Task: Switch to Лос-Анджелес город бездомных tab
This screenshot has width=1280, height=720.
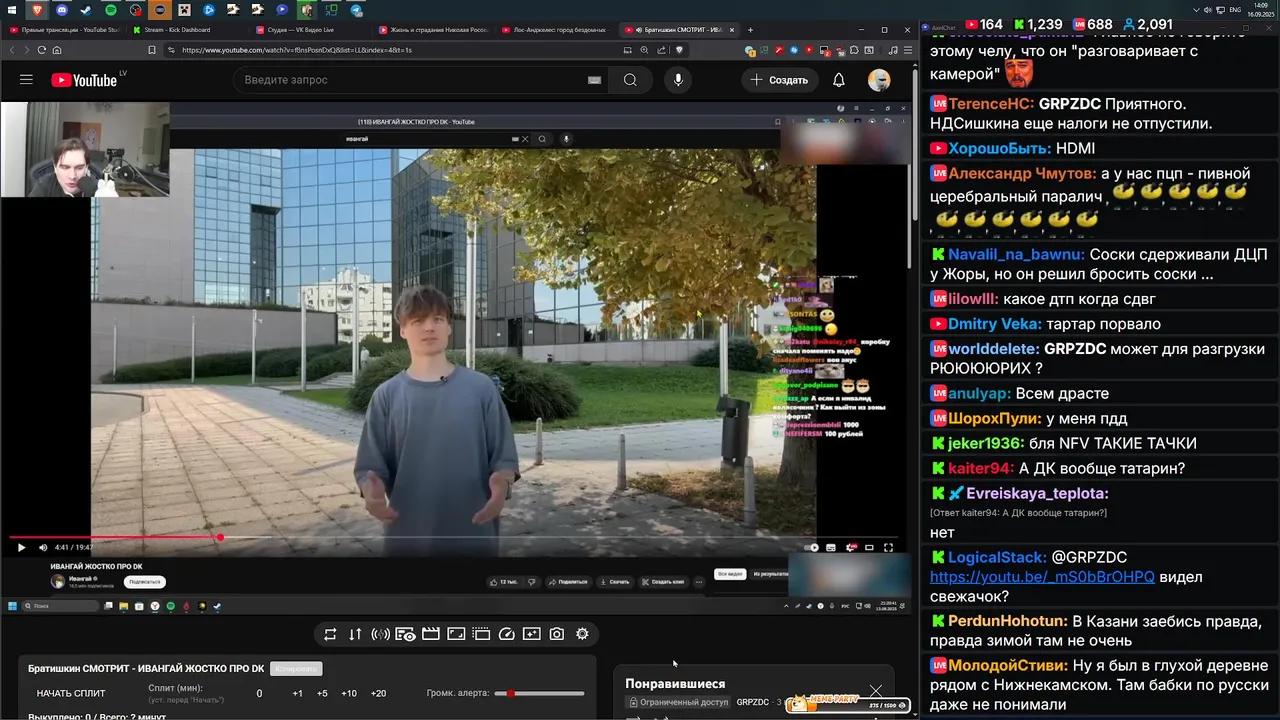Action: click(x=553, y=30)
